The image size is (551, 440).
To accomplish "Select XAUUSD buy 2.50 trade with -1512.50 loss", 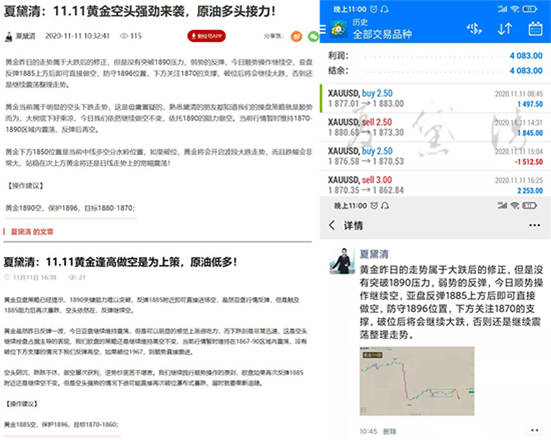I will (435, 156).
